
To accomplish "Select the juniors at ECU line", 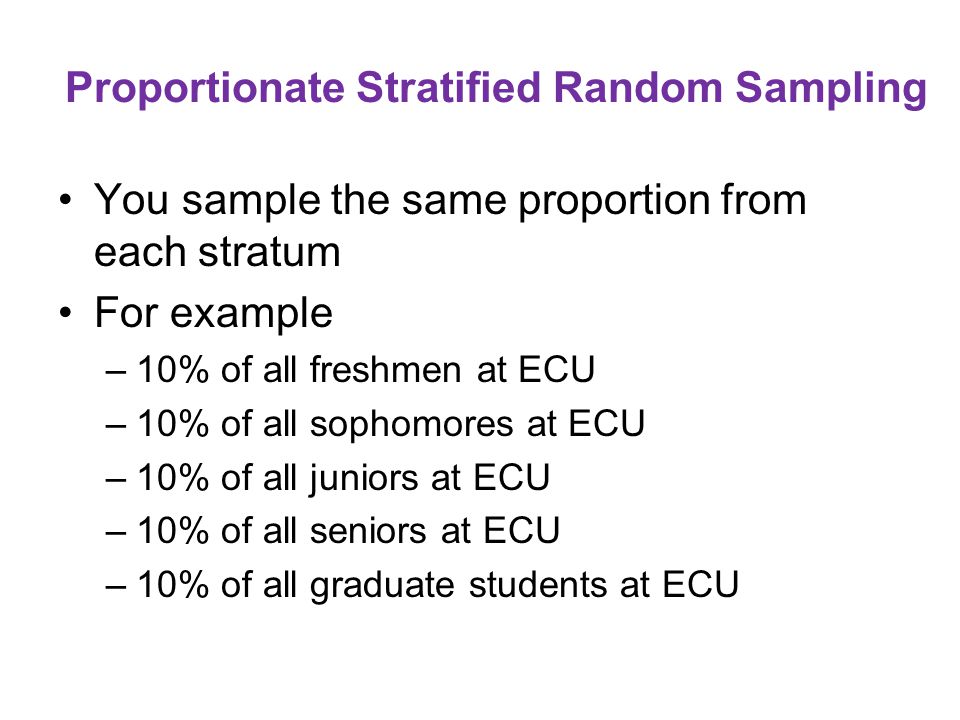I will pyautogui.click(x=343, y=478).
